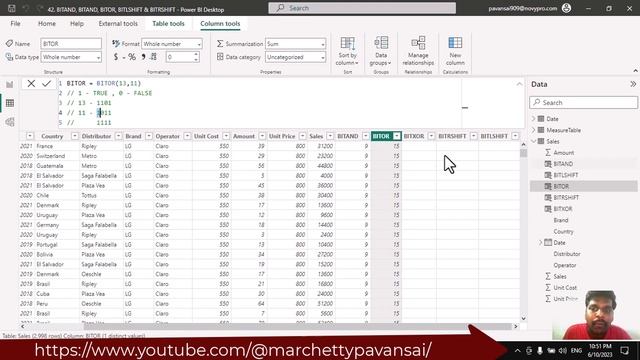Adjust decimal places stepper
Viewport: 640px width, 360px height.
(196, 57)
